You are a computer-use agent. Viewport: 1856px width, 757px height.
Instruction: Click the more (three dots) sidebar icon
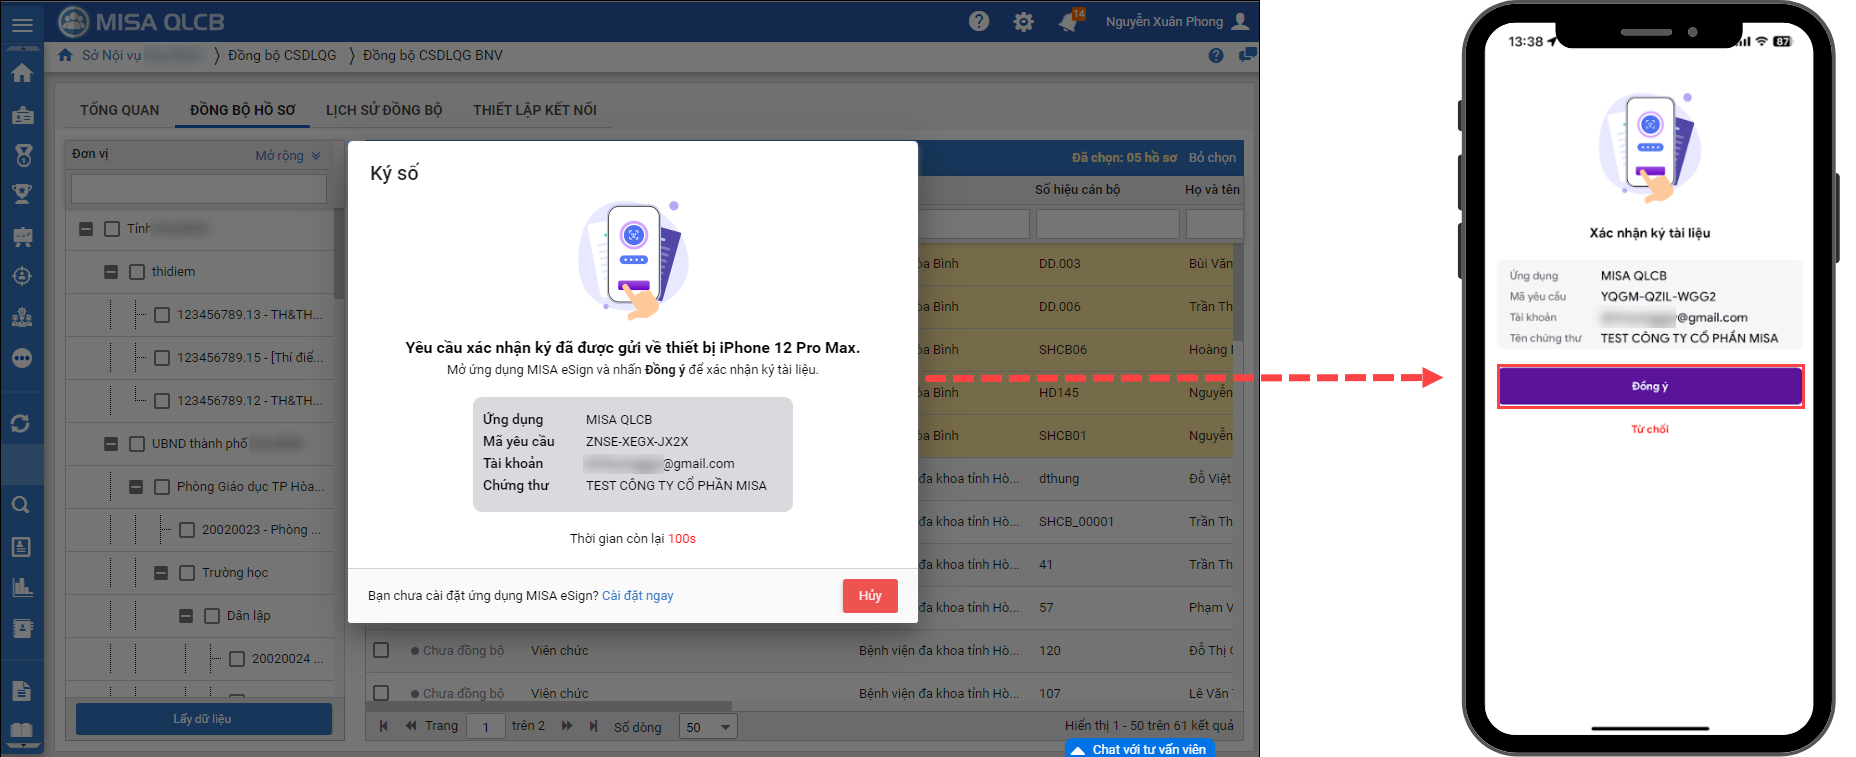coord(22,358)
